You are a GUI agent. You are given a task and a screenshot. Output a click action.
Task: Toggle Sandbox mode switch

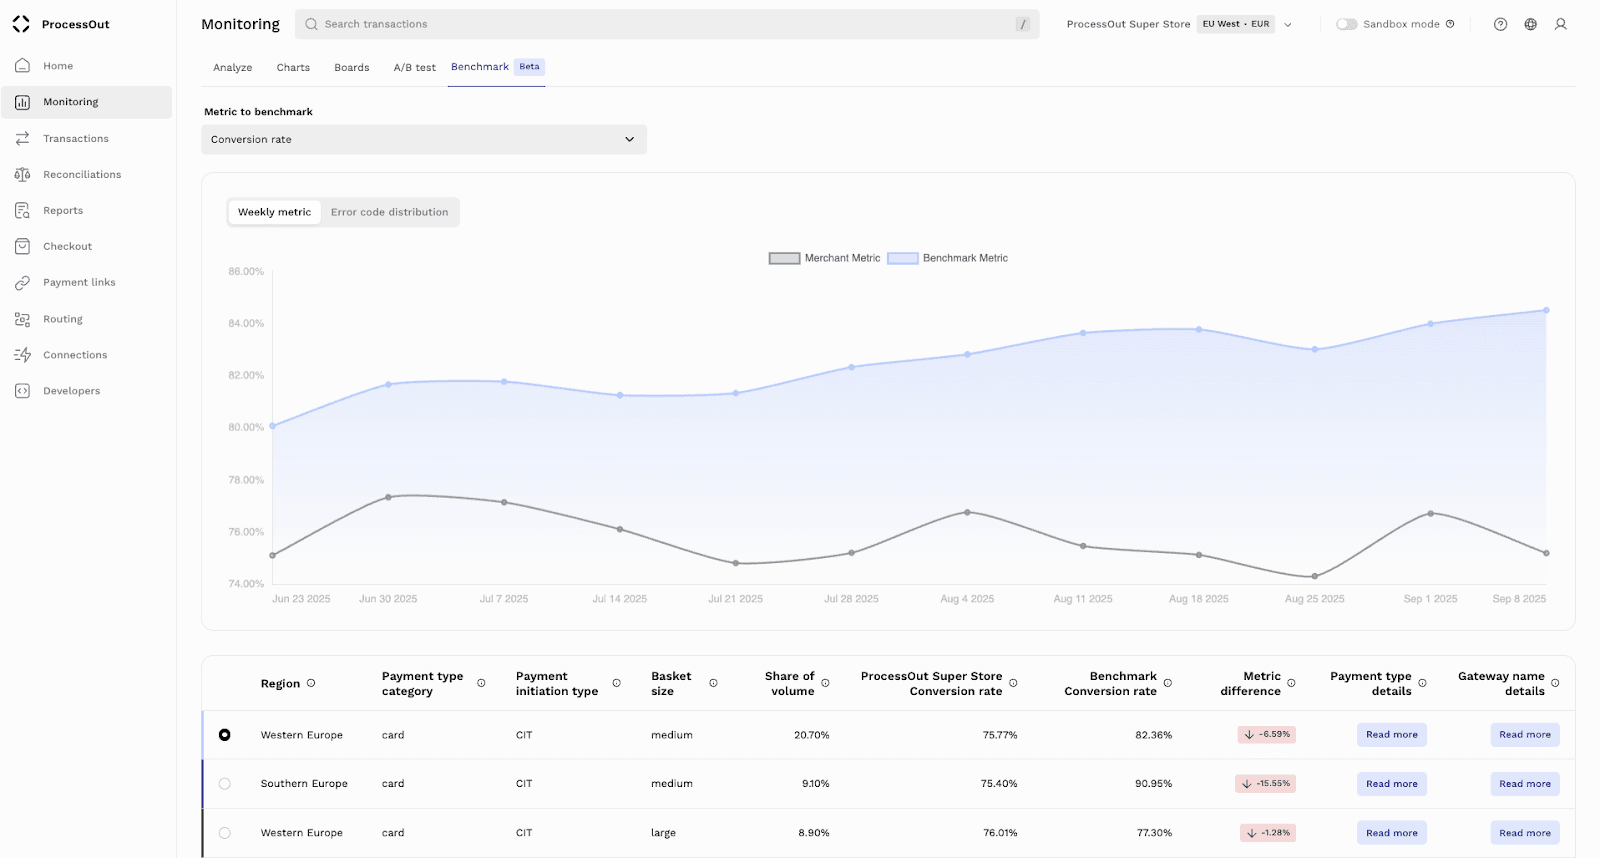(x=1346, y=24)
